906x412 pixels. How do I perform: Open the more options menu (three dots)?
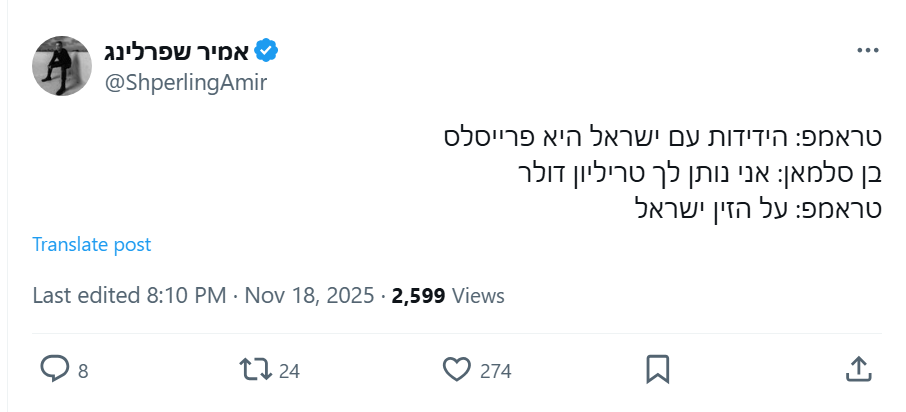click(867, 50)
